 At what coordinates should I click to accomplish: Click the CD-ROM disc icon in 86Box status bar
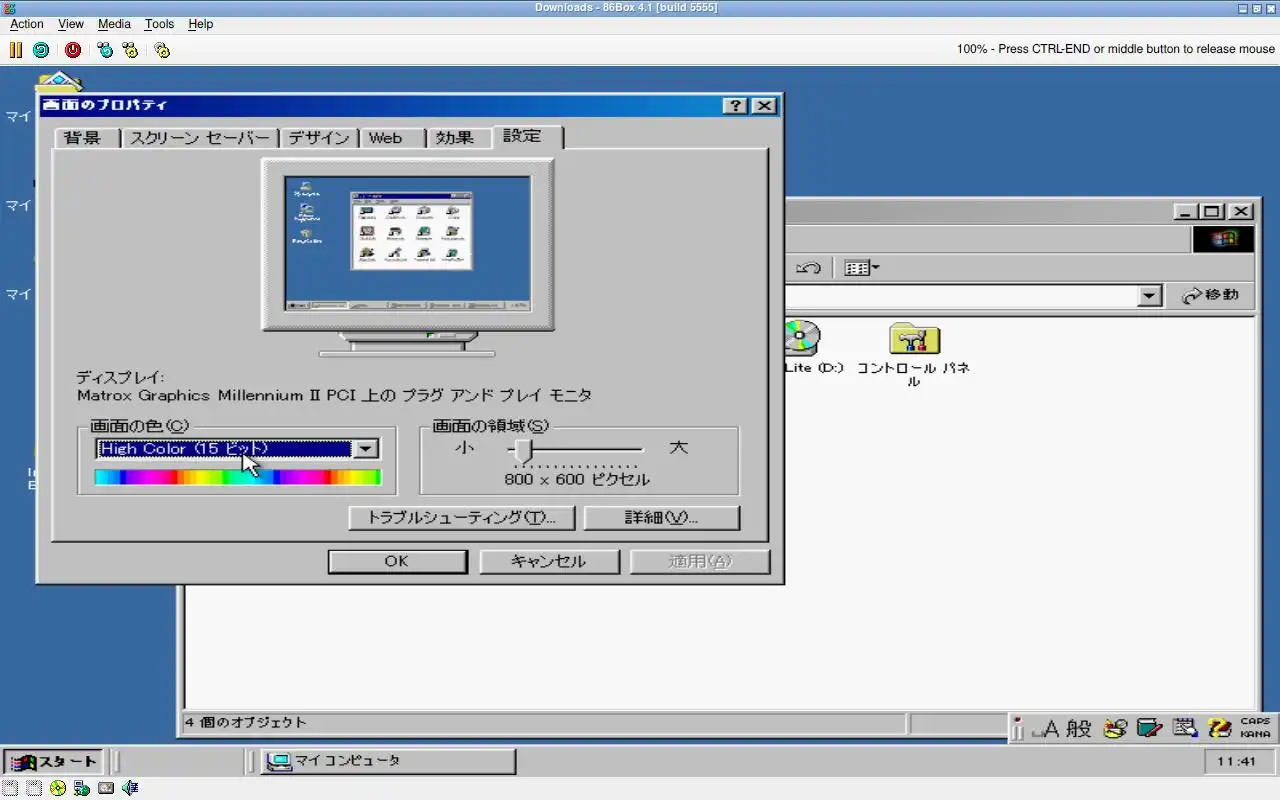point(58,788)
